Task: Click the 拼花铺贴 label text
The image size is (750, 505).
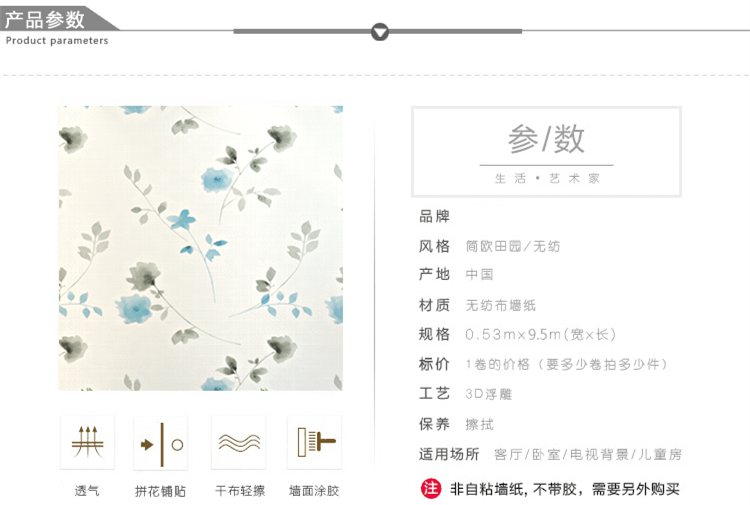Action: tap(160, 491)
